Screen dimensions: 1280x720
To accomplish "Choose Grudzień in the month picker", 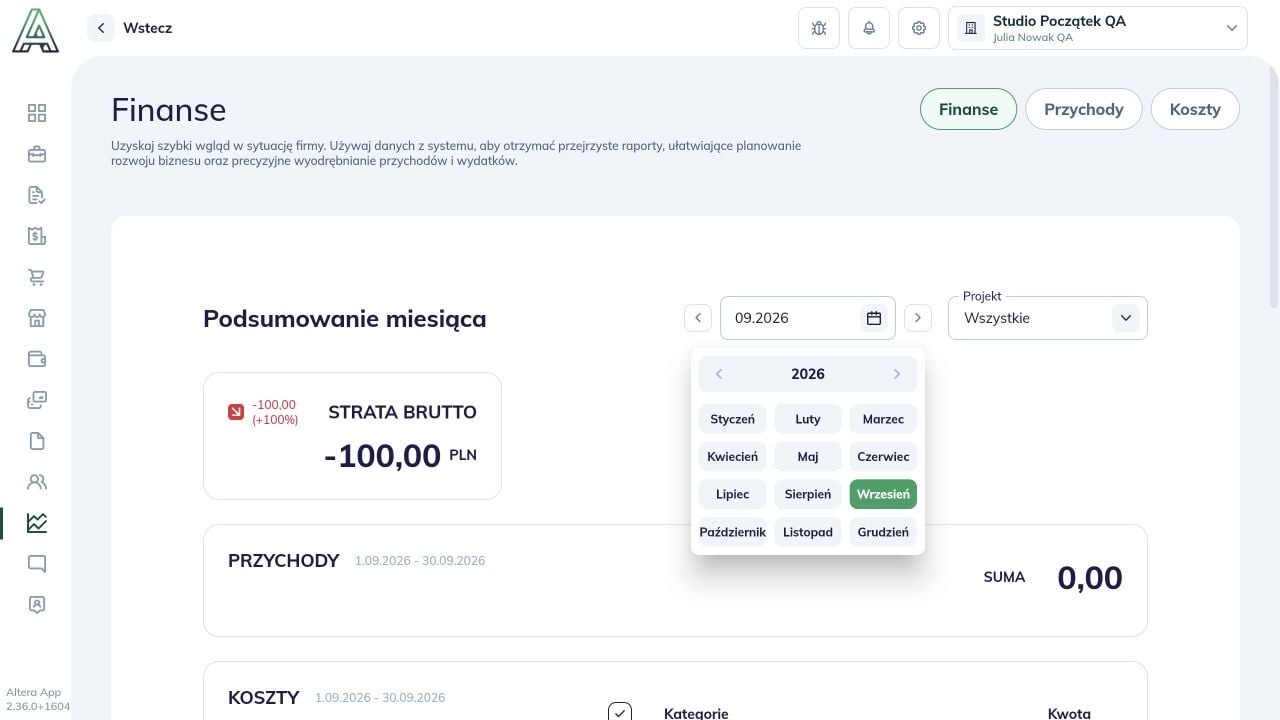I will (x=883, y=532).
